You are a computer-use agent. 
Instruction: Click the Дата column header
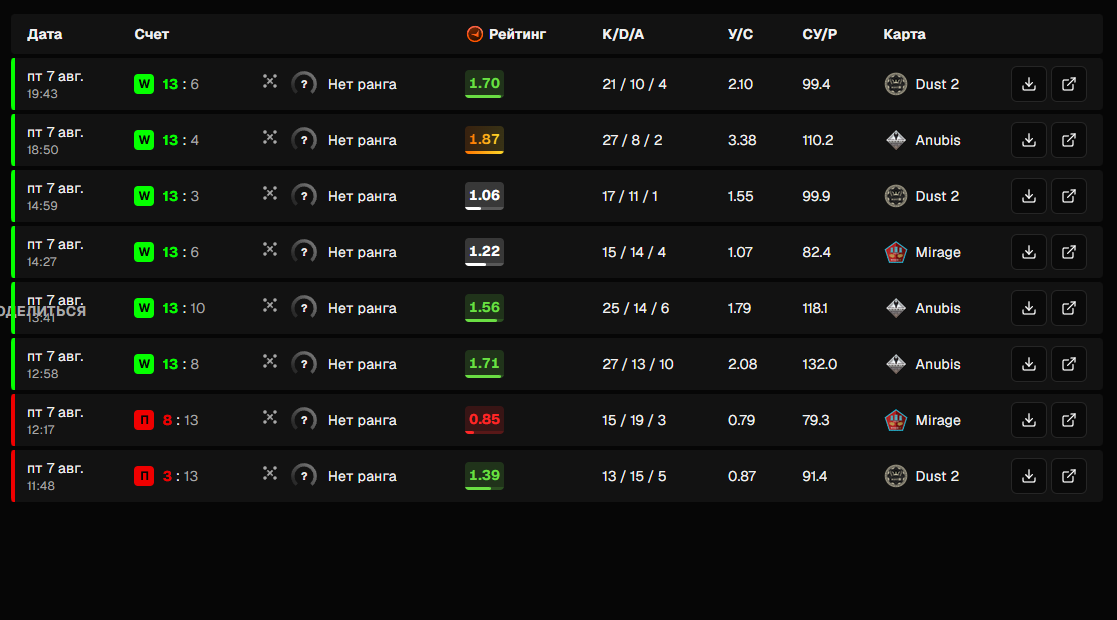pyautogui.click(x=44, y=34)
